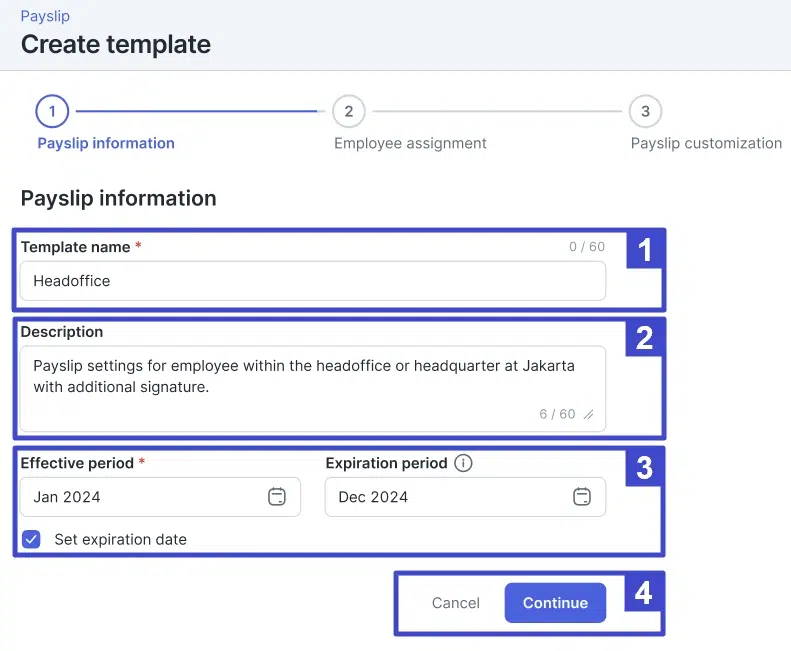Screen dimensions: 791x651
Task: Click the number 1 annotation badge
Action: pyautogui.click(x=644, y=250)
